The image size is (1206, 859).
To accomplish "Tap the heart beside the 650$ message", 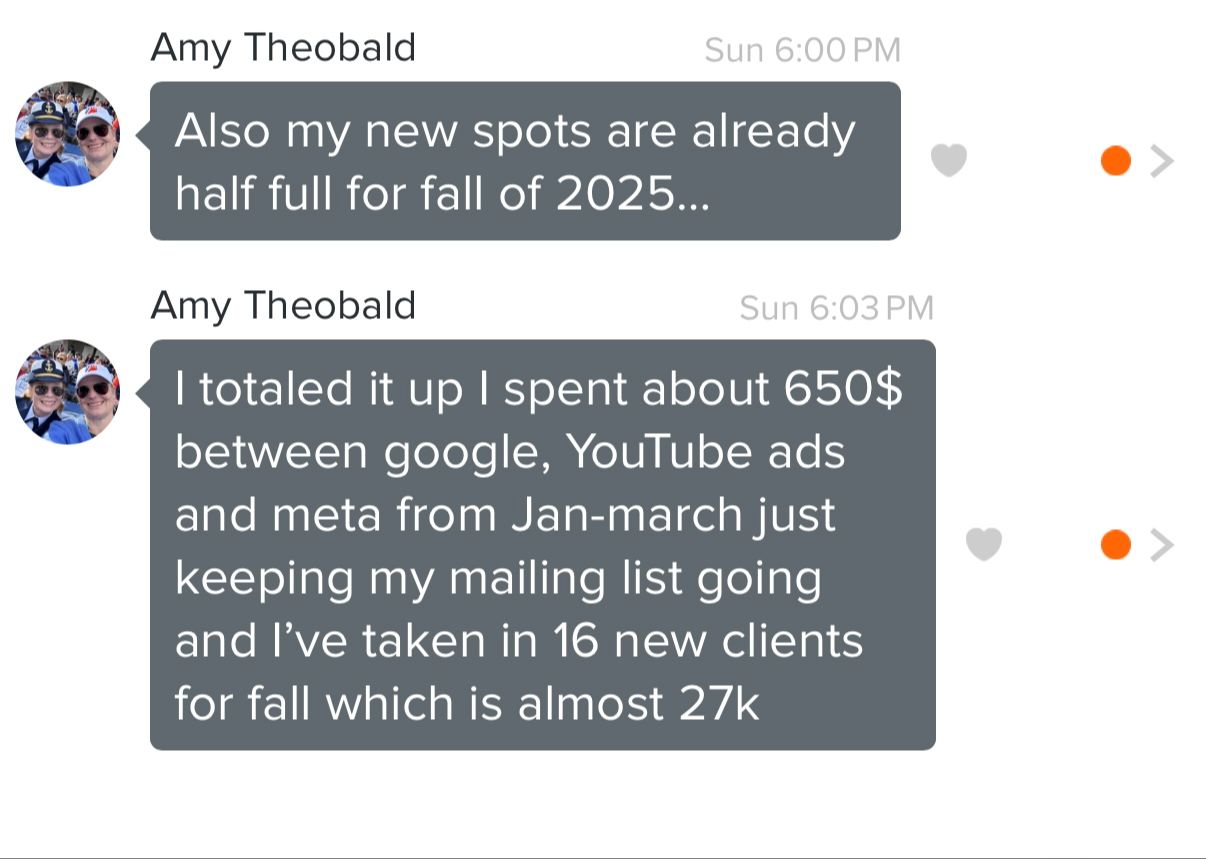I will tap(984, 544).
